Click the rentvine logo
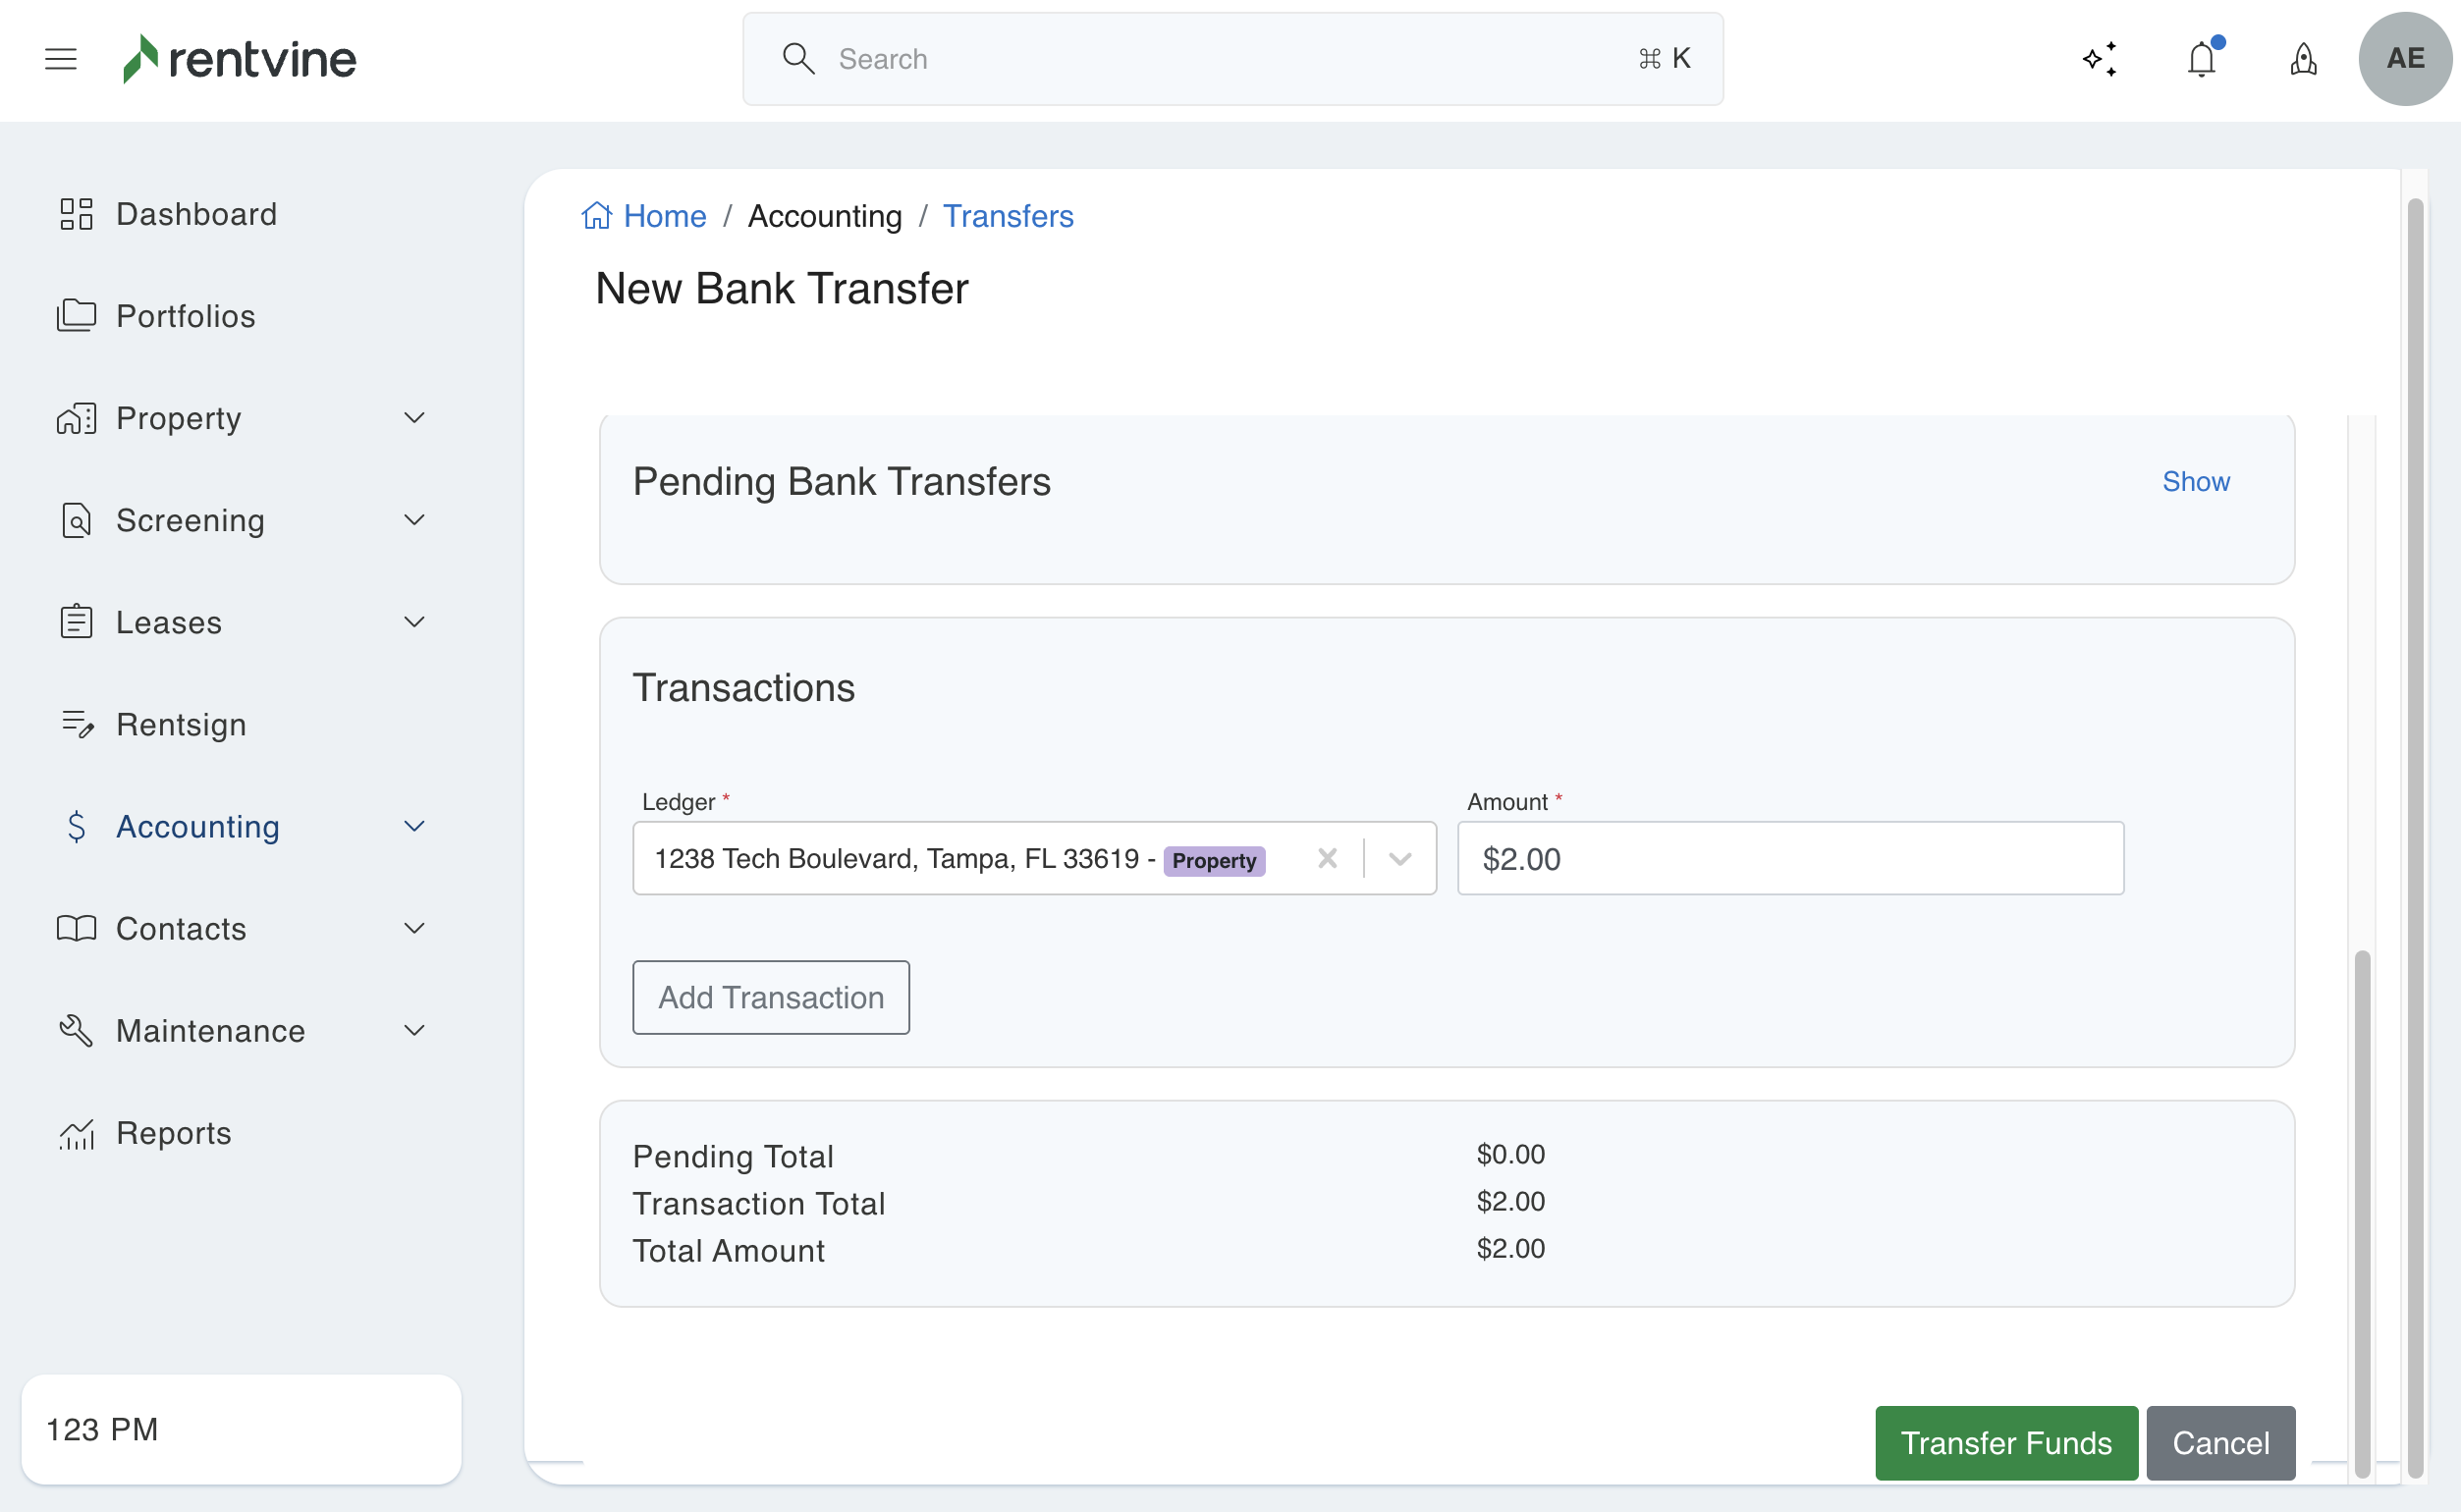Screen dimensions: 2461x1512 coord(240,59)
